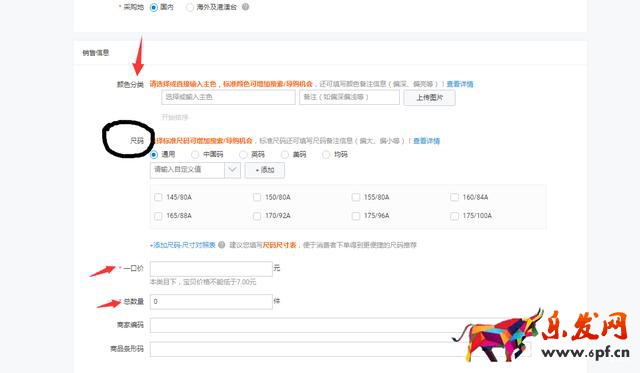Image resolution: width=640 pixels, height=373 pixels.
Task: Click the +添加 size button
Action: pos(264,170)
